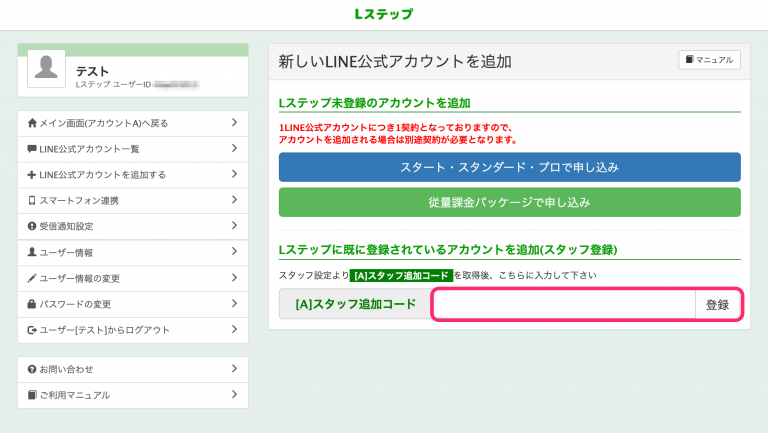
Task: Expand chevron on メイン画面(アカウントA)へ戻る row
Action: point(234,122)
